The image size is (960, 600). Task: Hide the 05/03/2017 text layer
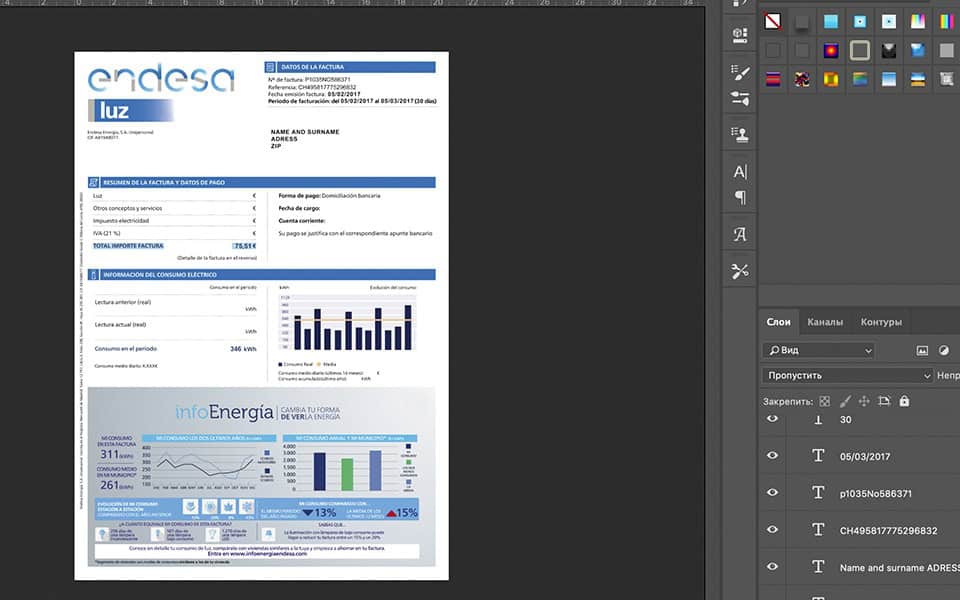point(773,456)
